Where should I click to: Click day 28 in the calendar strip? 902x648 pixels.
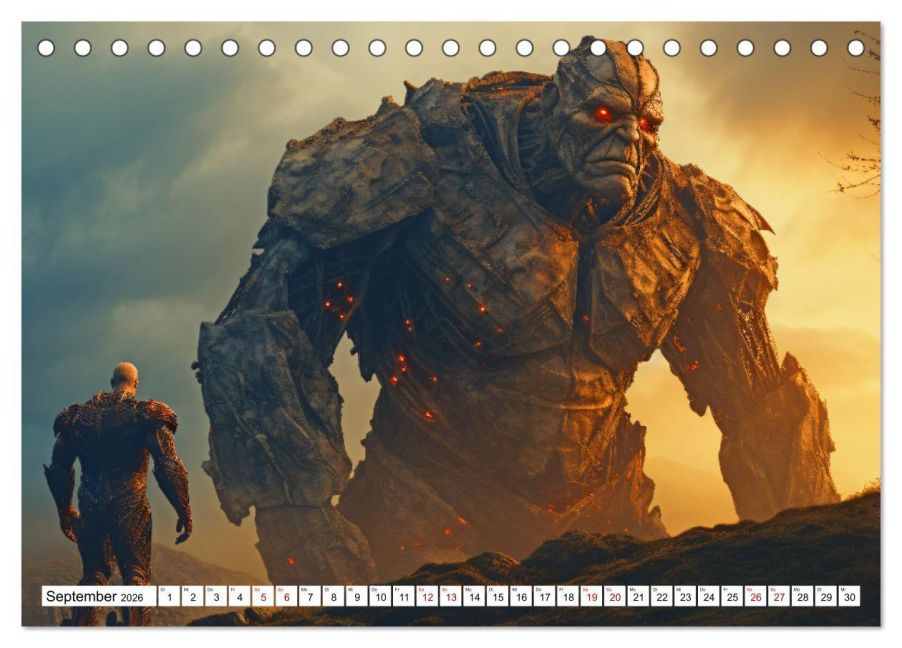pyautogui.click(x=802, y=596)
